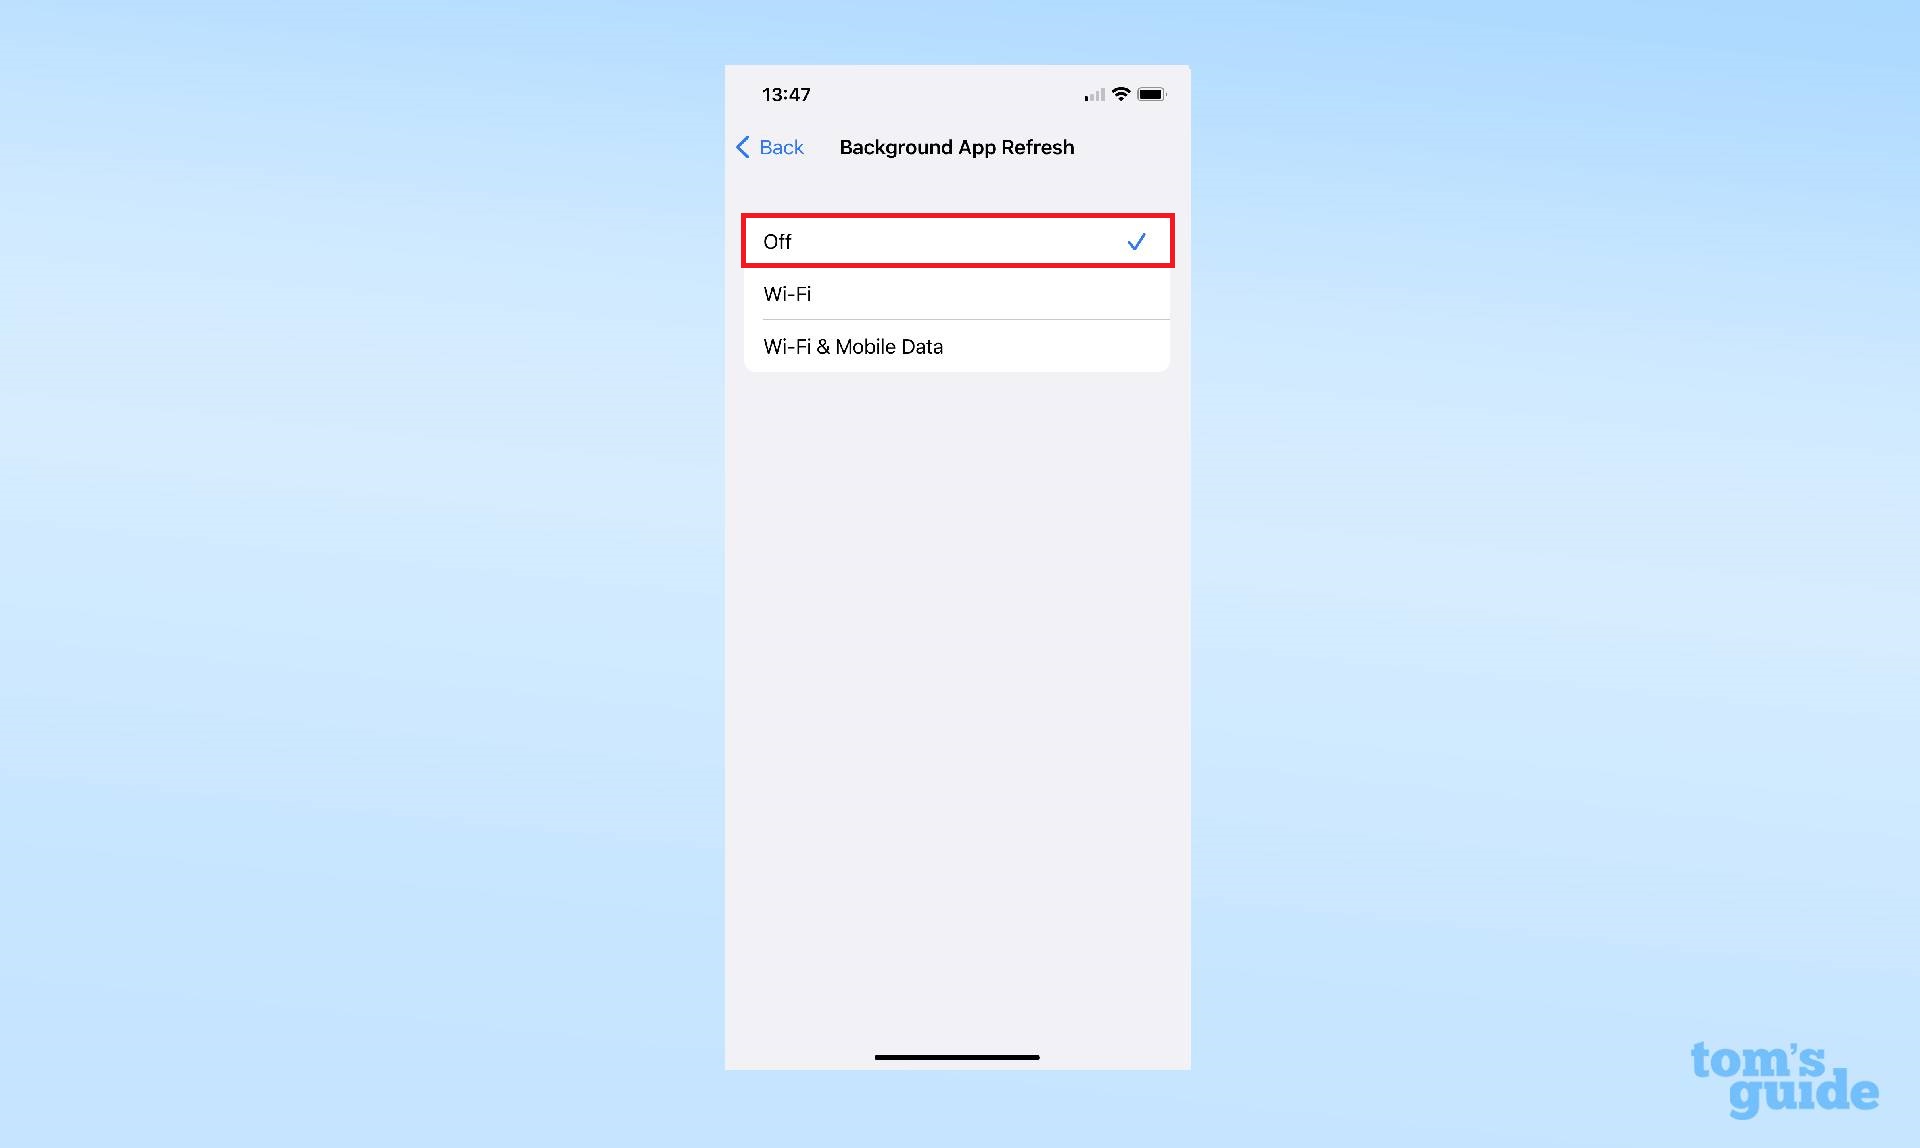The height and width of the screenshot is (1148, 1920).
Task: Select Off option for Background App Refresh
Action: [x=955, y=241]
